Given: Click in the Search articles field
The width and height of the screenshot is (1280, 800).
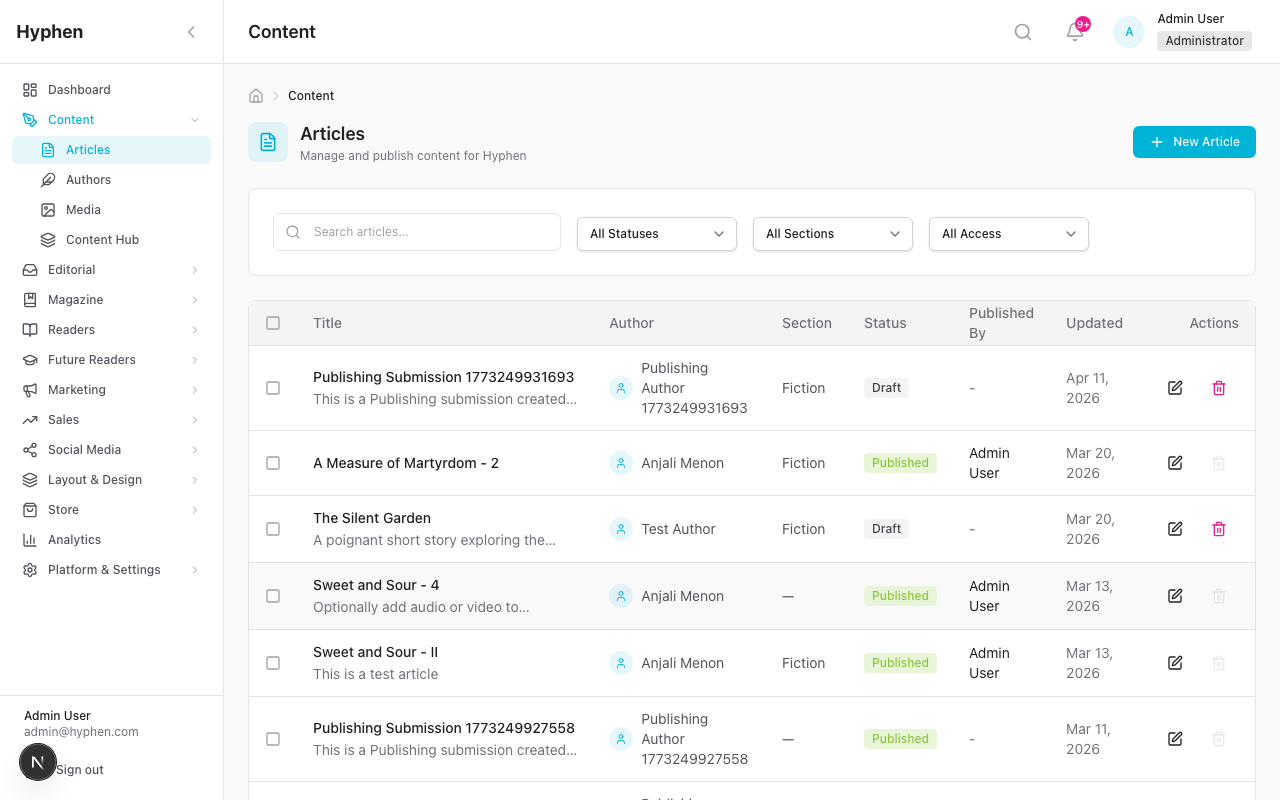Looking at the screenshot, I should click(430, 232).
